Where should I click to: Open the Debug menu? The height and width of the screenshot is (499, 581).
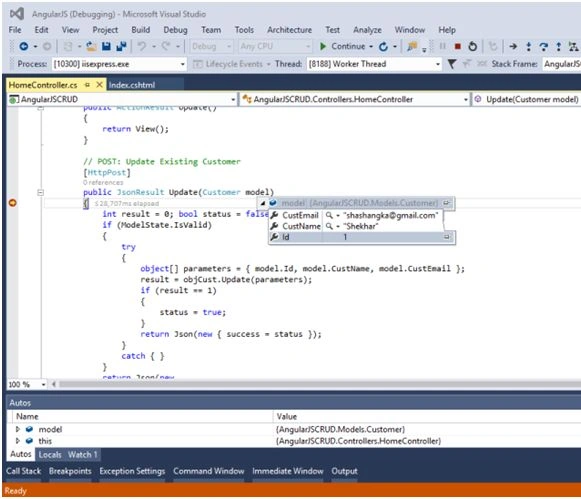(x=175, y=30)
